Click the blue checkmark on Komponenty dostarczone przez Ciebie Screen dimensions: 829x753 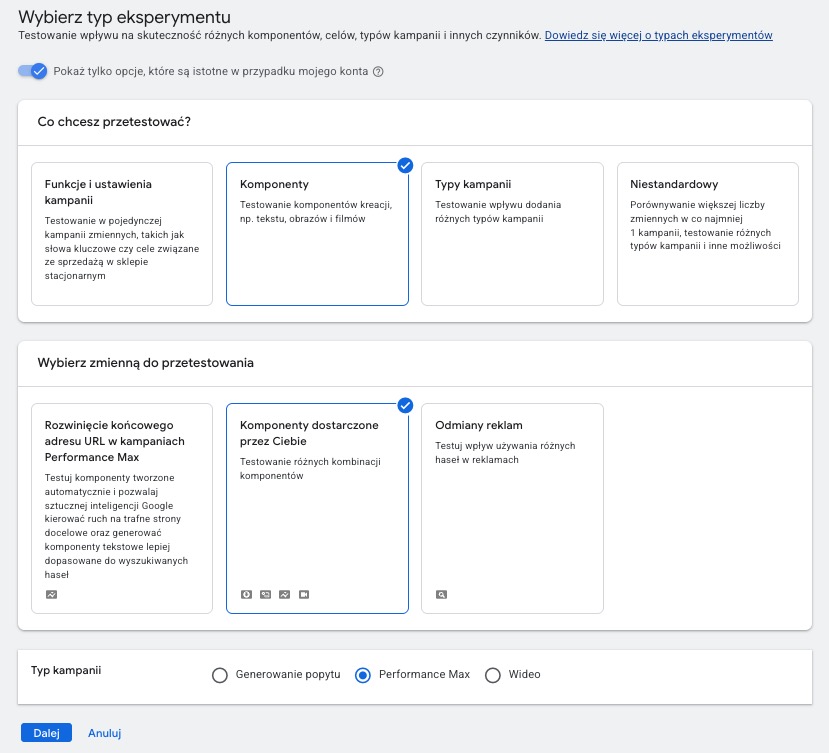[405, 405]
